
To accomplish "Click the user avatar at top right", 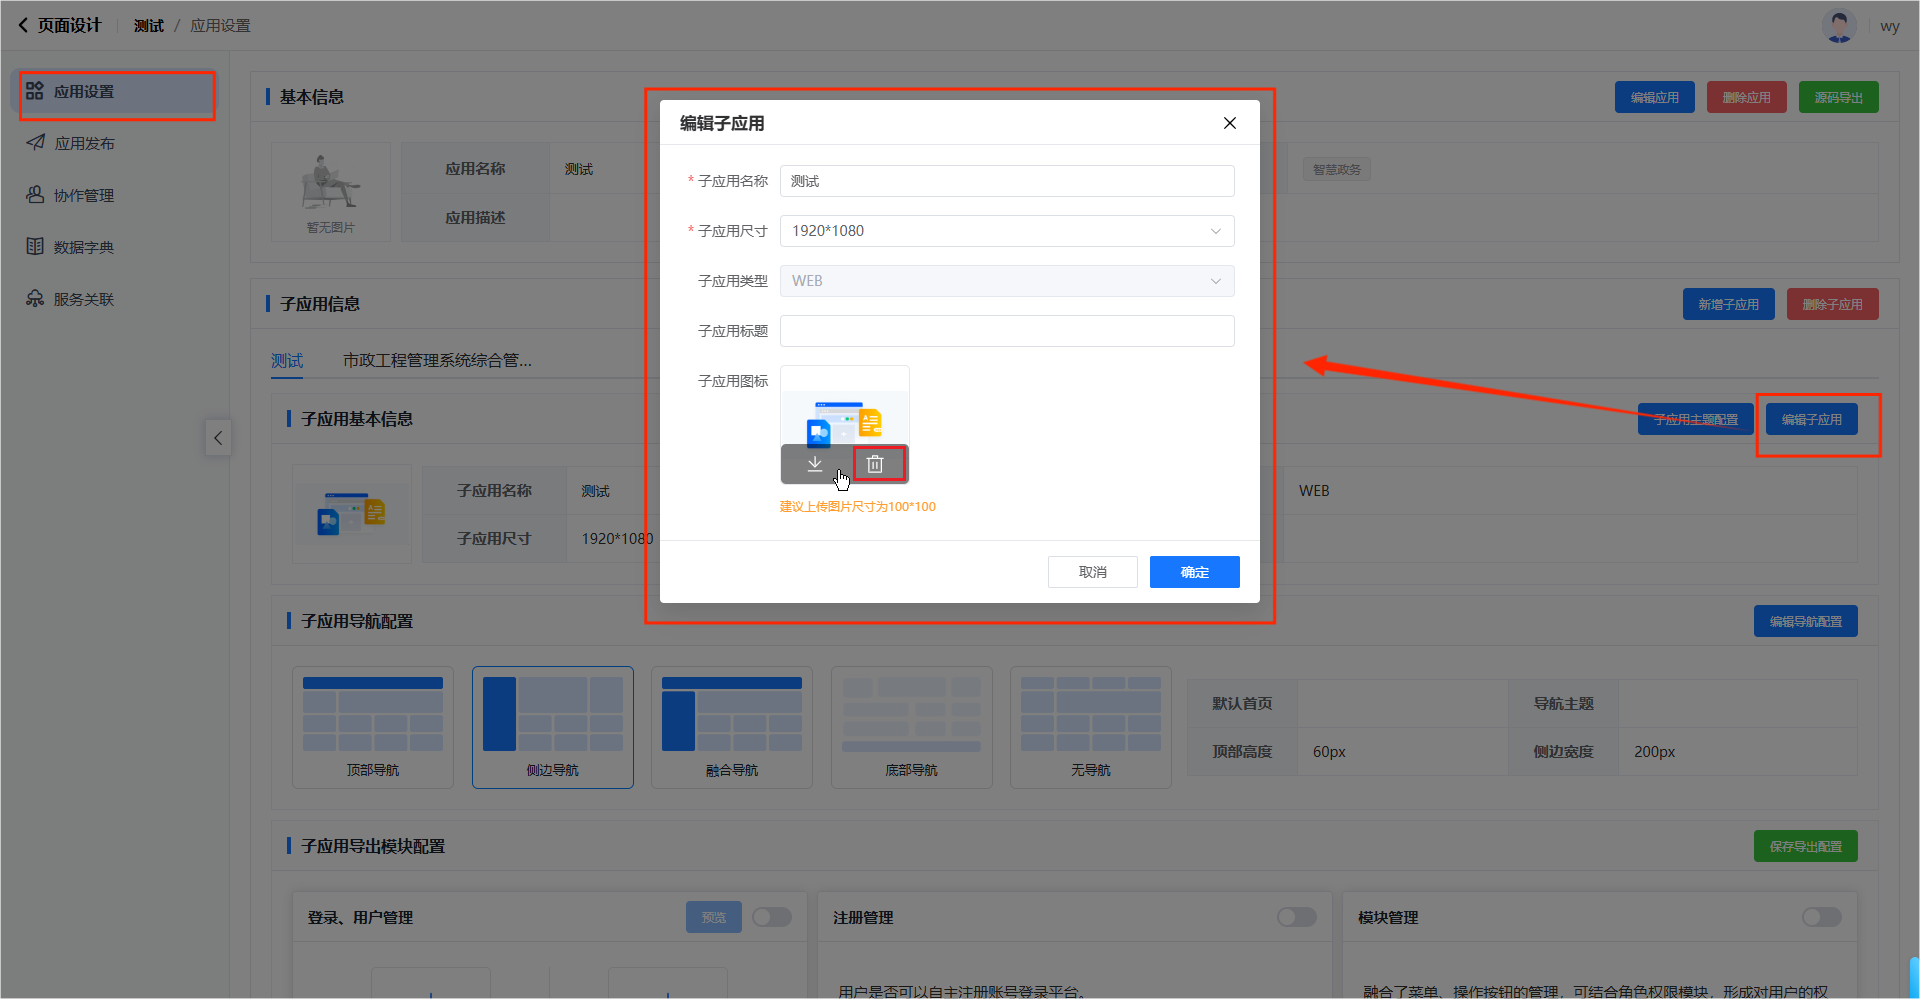I will point(1838,26).
